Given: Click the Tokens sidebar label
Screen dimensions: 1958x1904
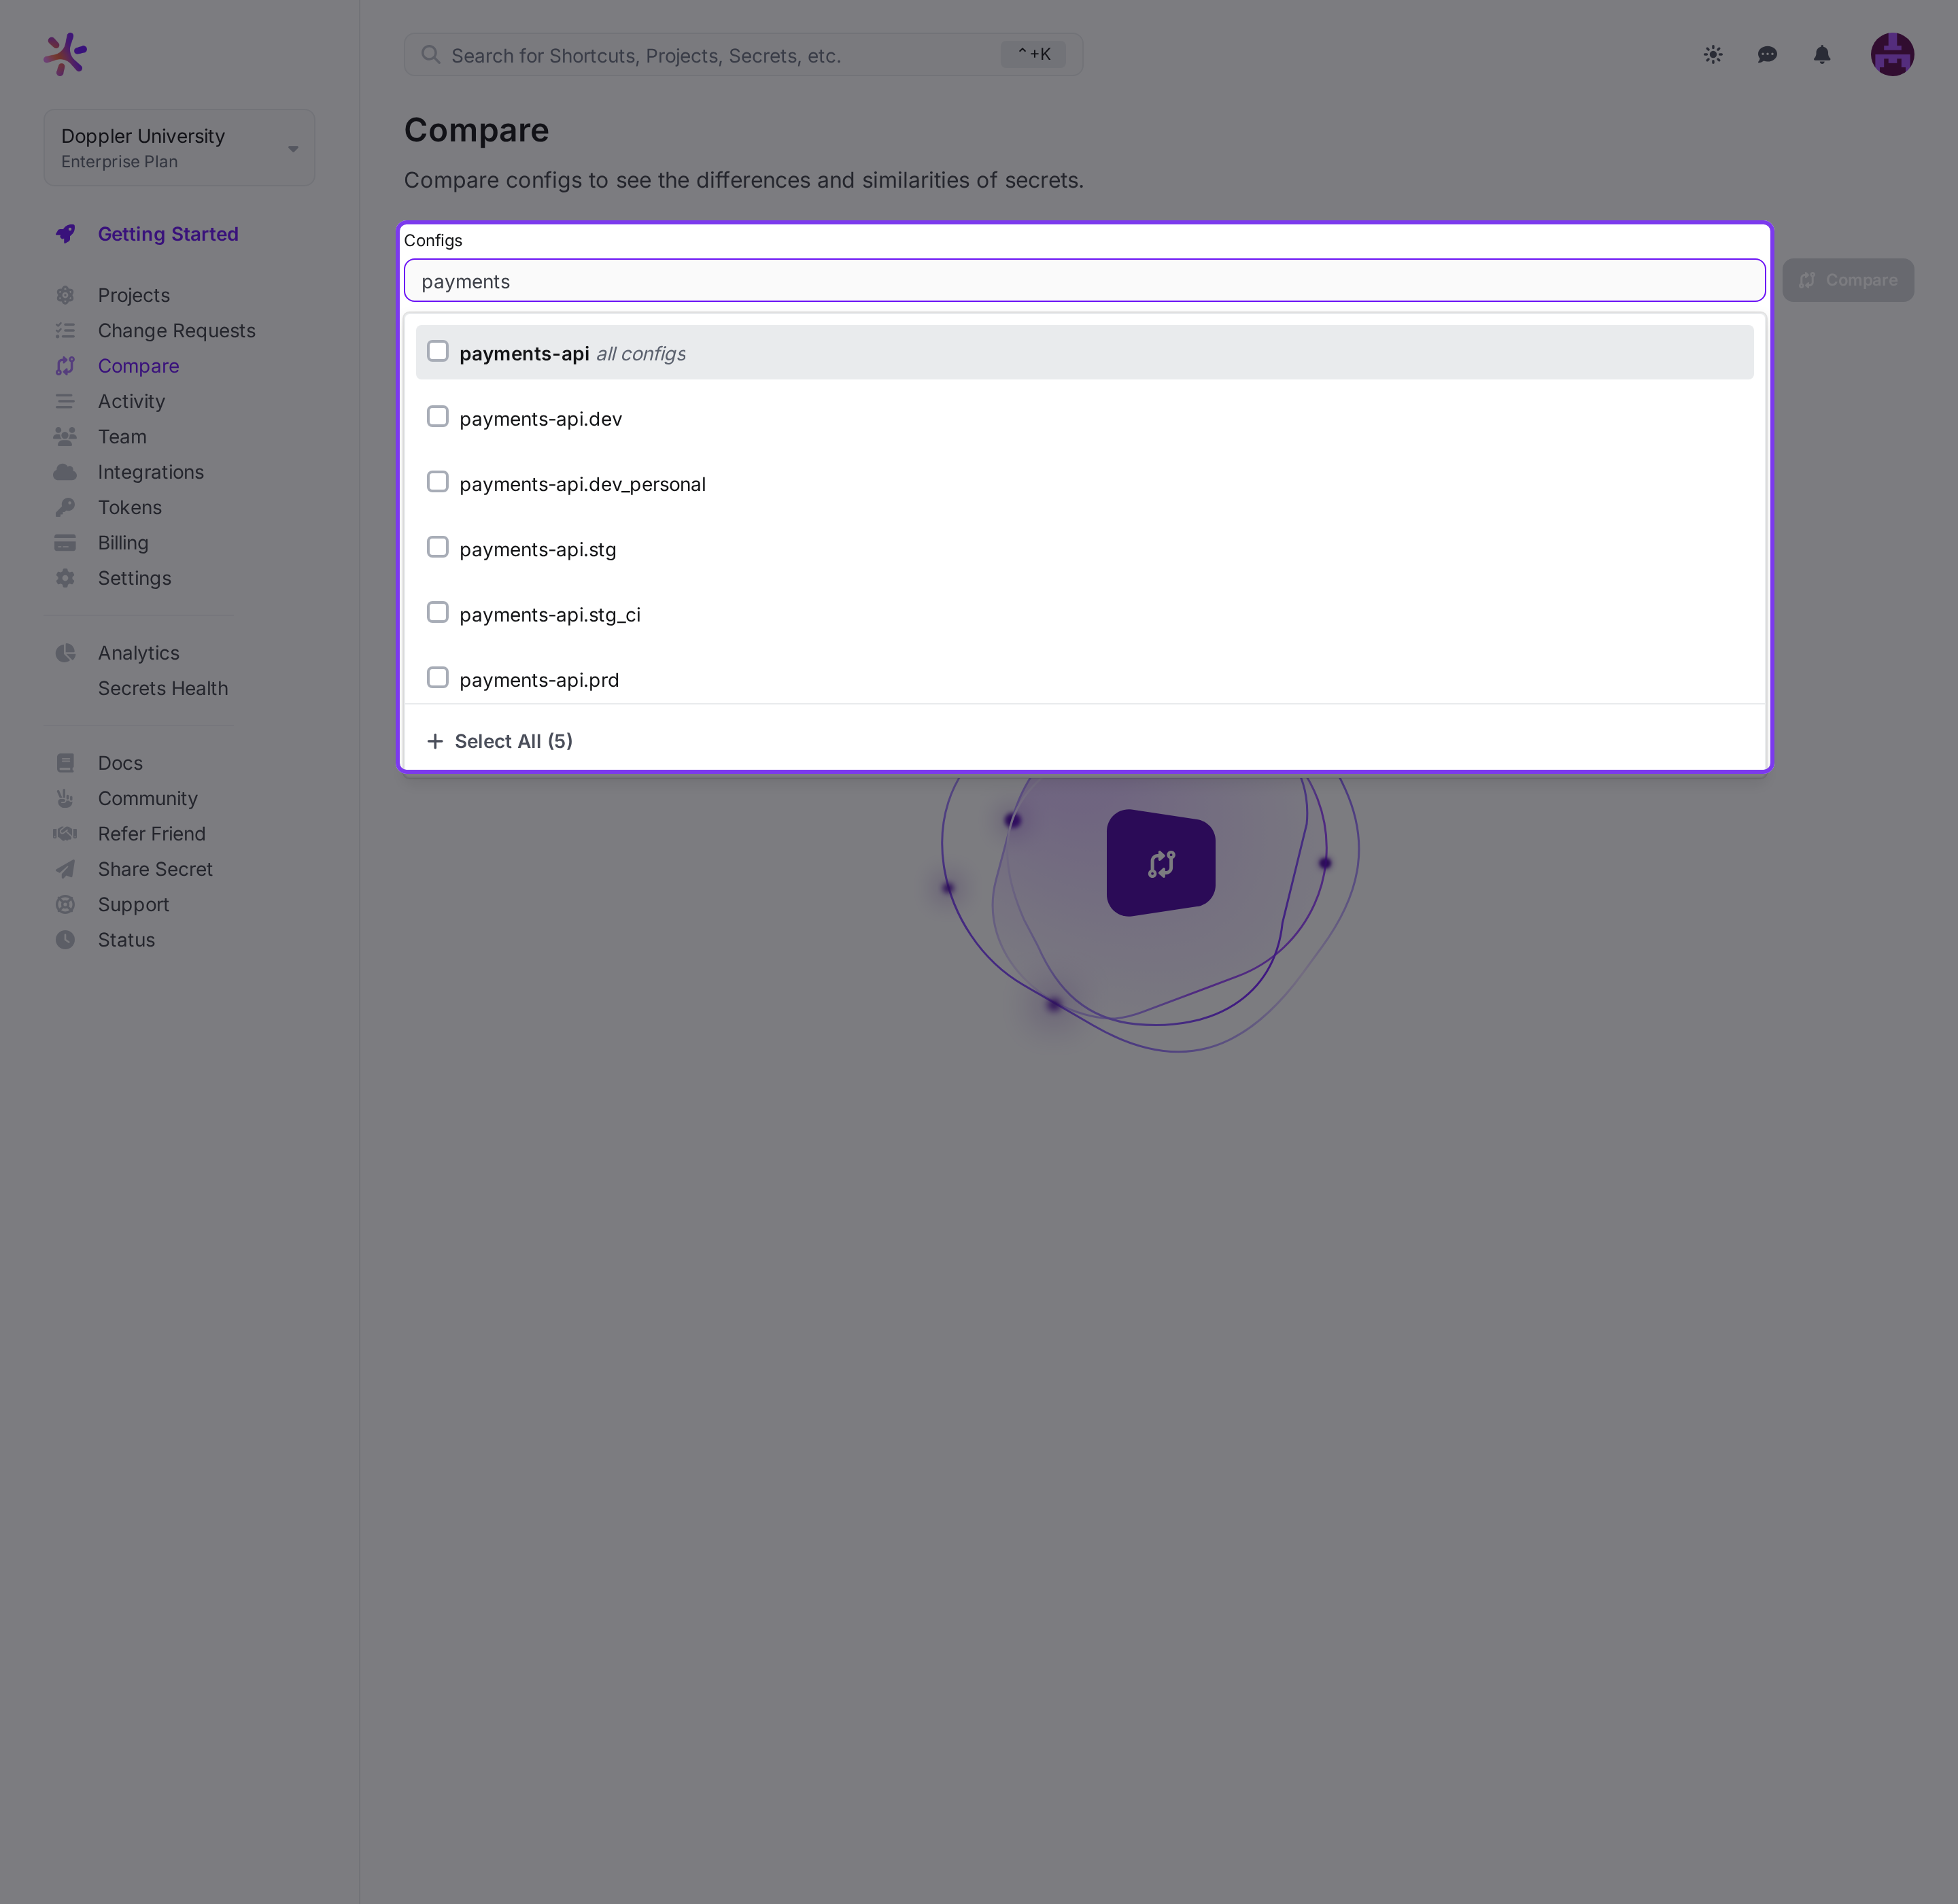Looking at the screenshot, I should [x=130, y=508].
